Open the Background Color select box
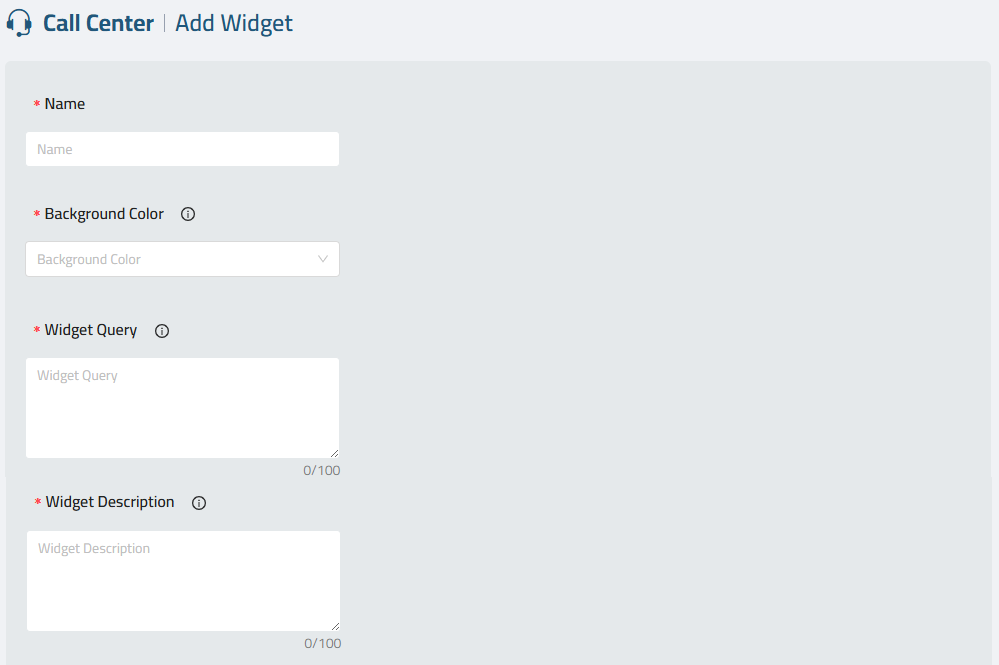Image resolution: width=999 pixels, height=665 pixels. point(182,259)
